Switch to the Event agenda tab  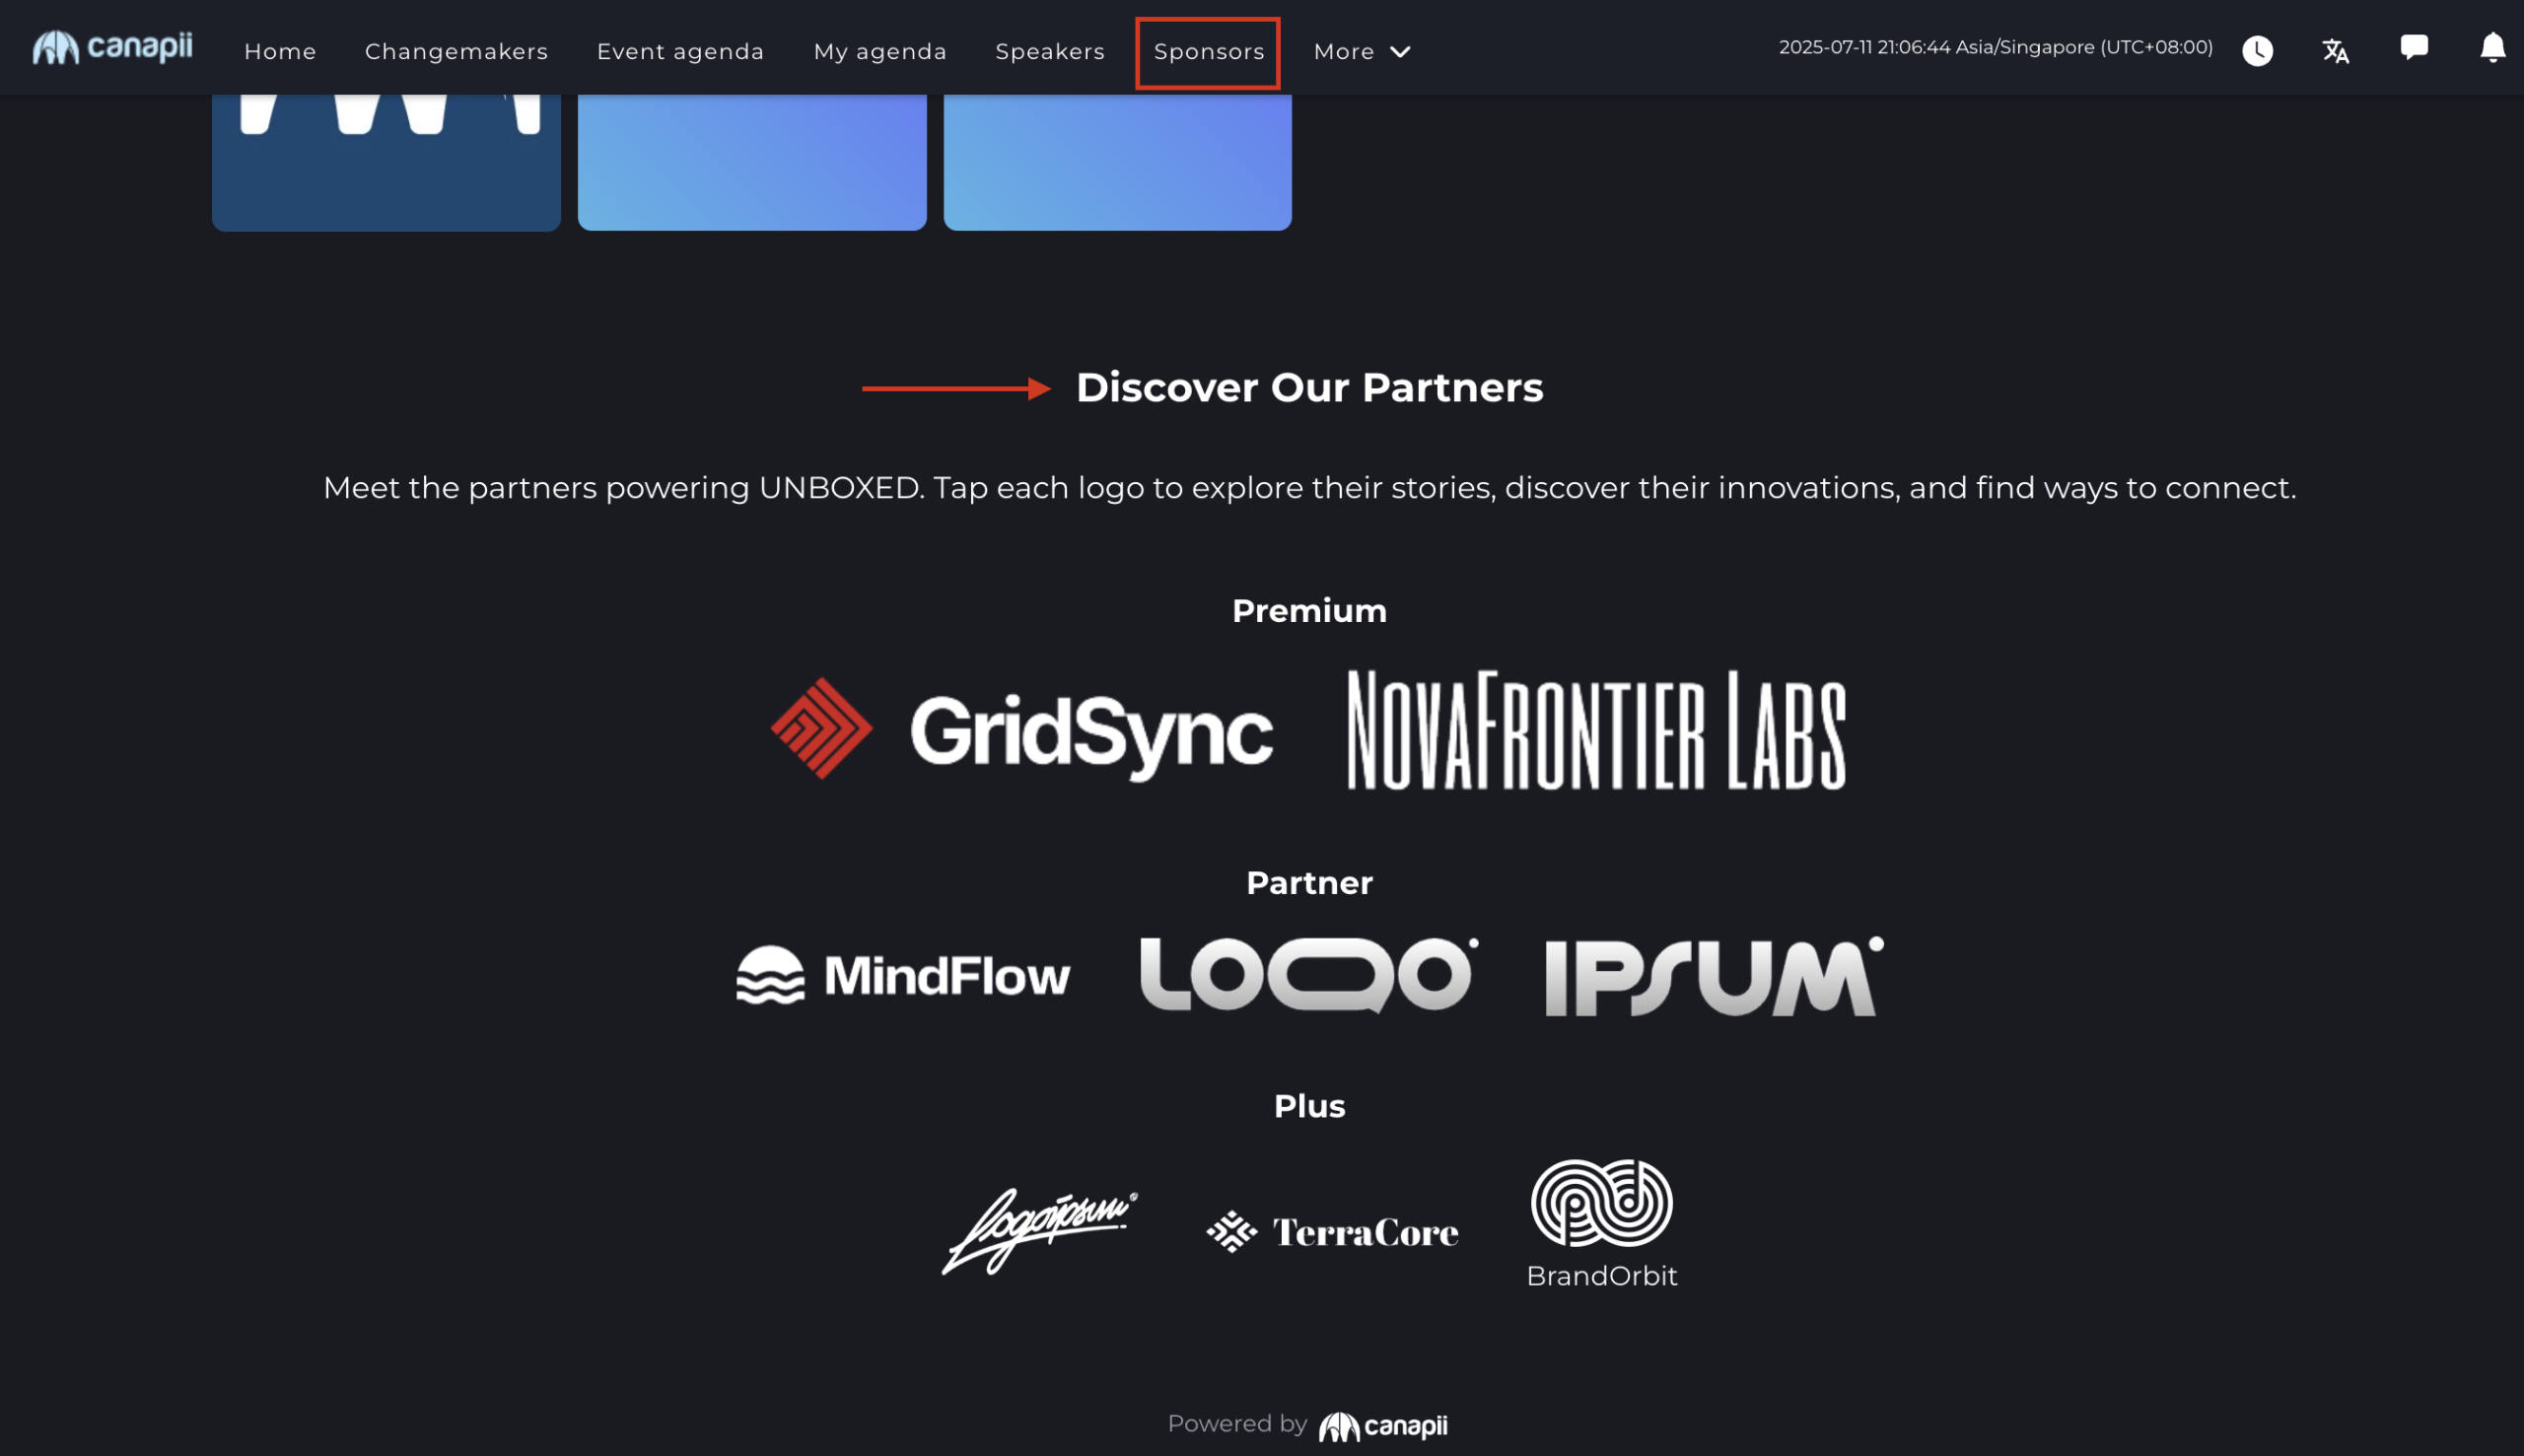click(x=680, y=52)
